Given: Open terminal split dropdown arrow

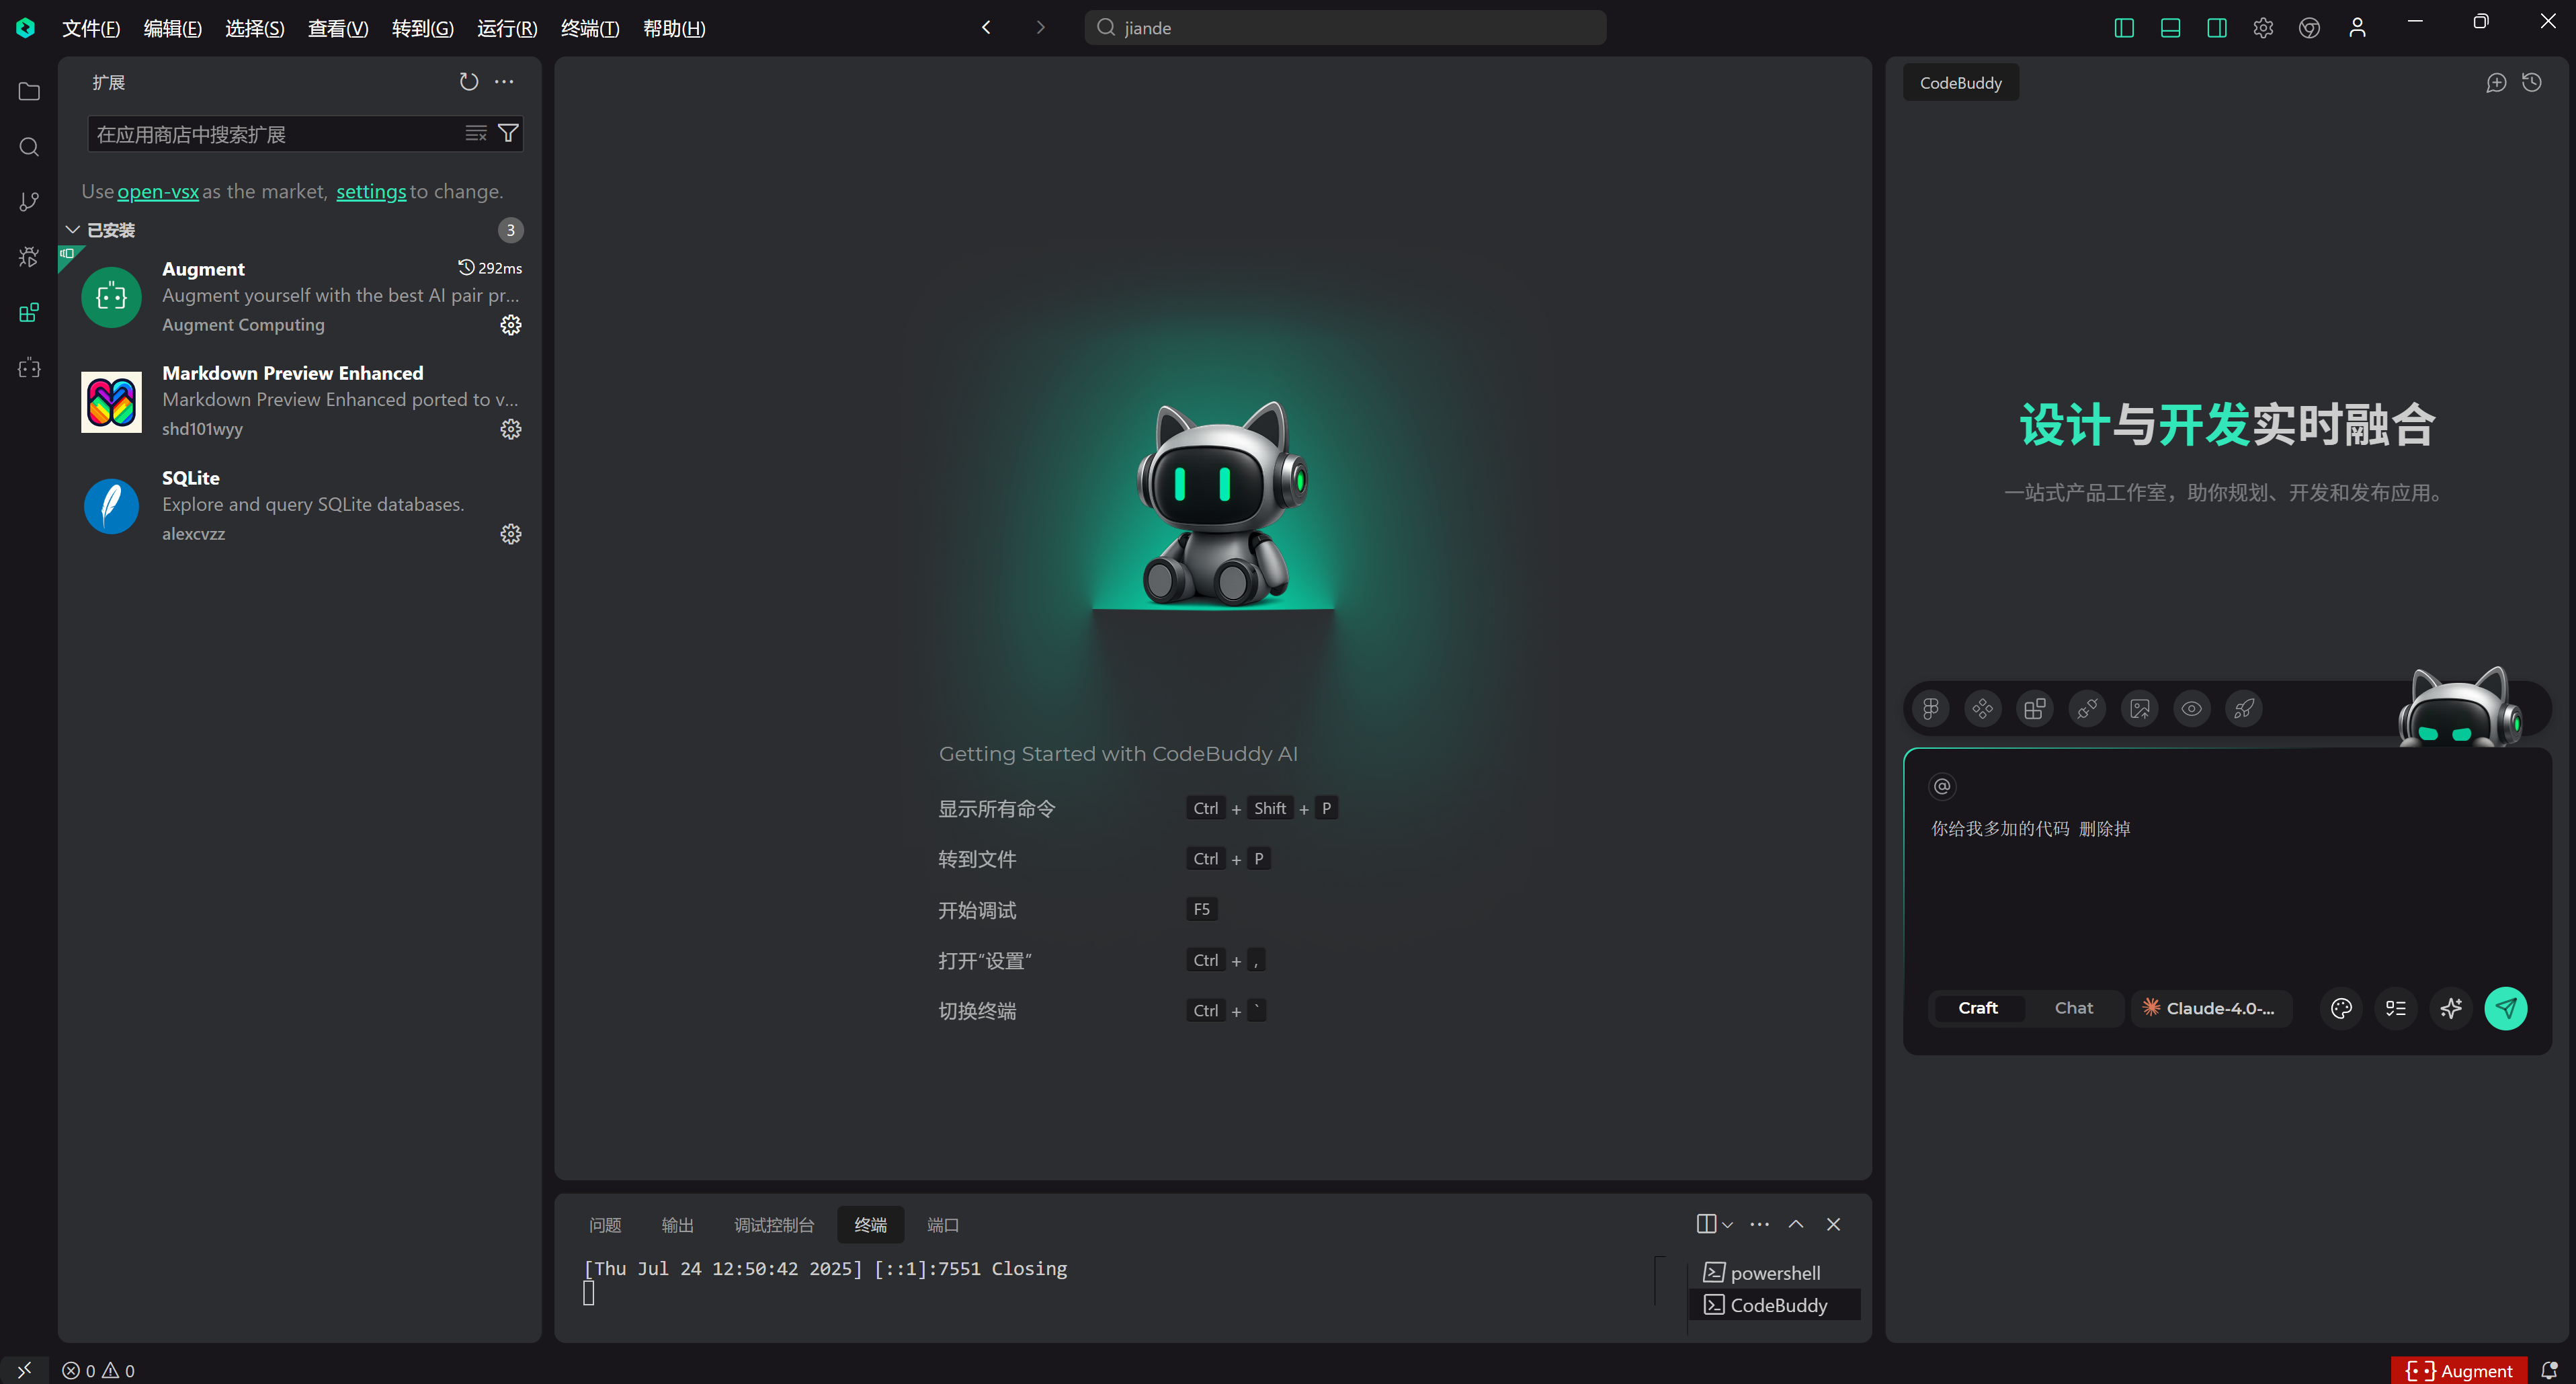Looking at the screenshot, I should [x=1728, y=1225].
